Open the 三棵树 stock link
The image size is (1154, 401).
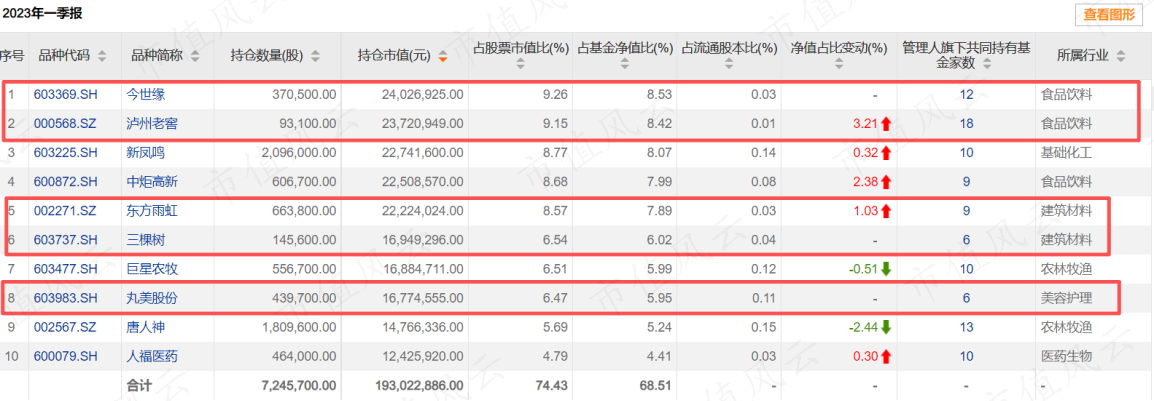coord(144,240)
